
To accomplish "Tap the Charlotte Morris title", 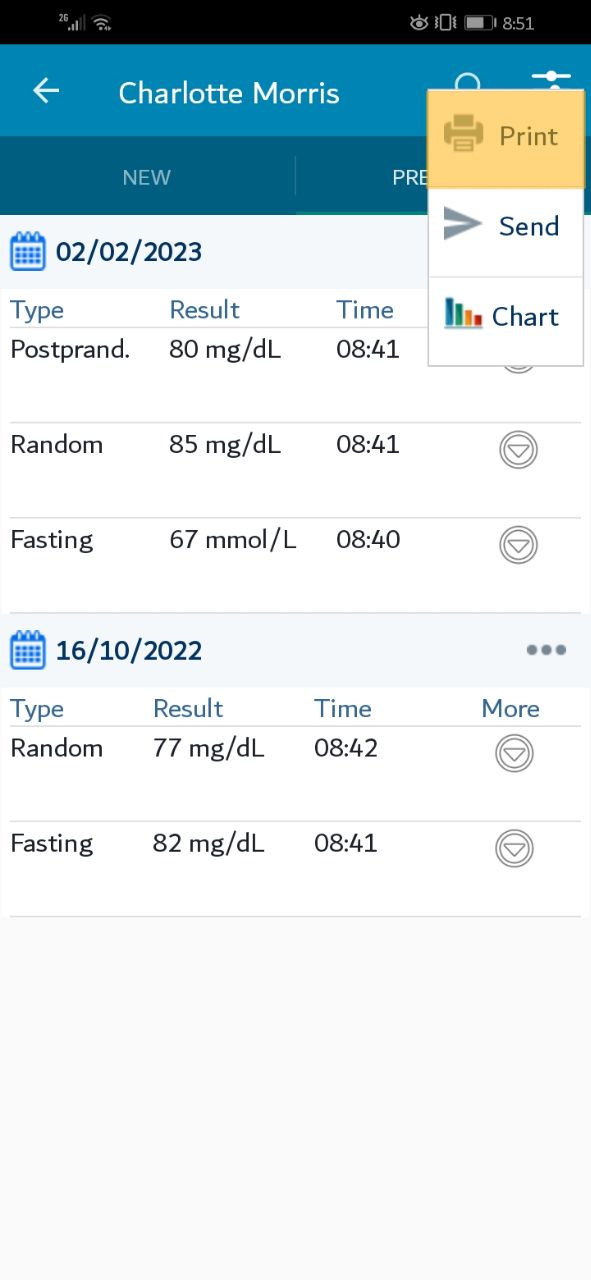I will click(x=229, y=93).
